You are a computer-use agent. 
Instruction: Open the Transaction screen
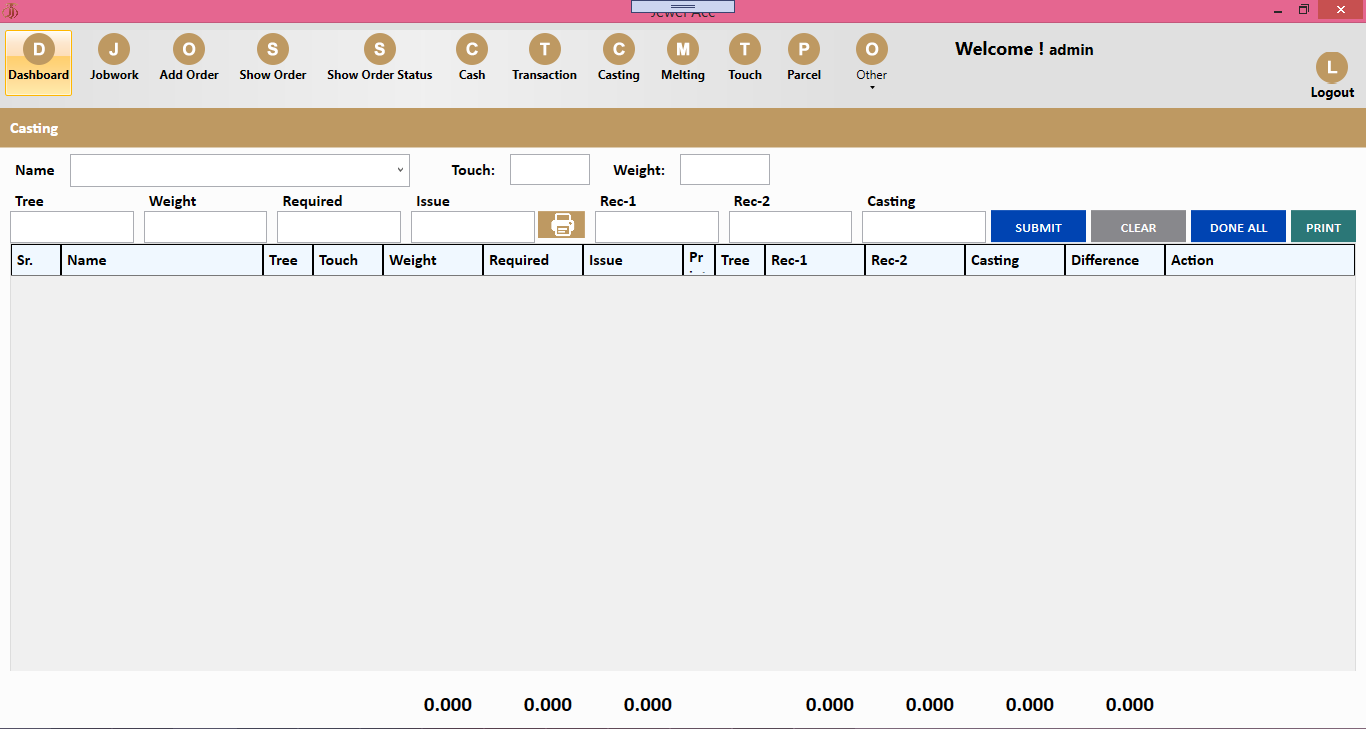pyautogui.click(x=544, y=60)
